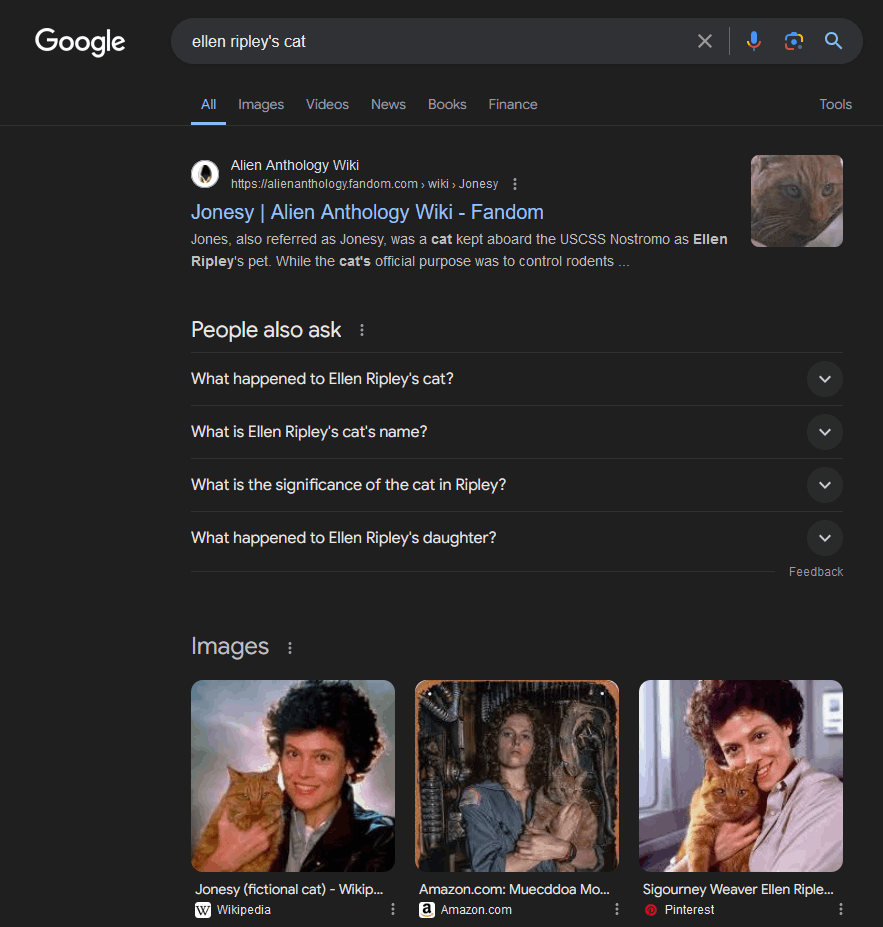Click the Tools button
Screen dimensions: 883x927
point(835,104)
